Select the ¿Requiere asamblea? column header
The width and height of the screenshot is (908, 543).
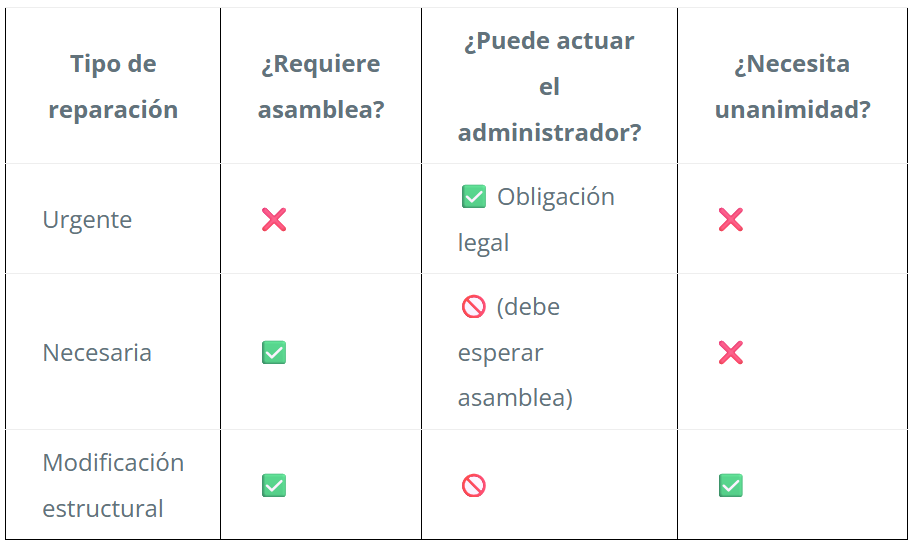(x=321, y=86)
